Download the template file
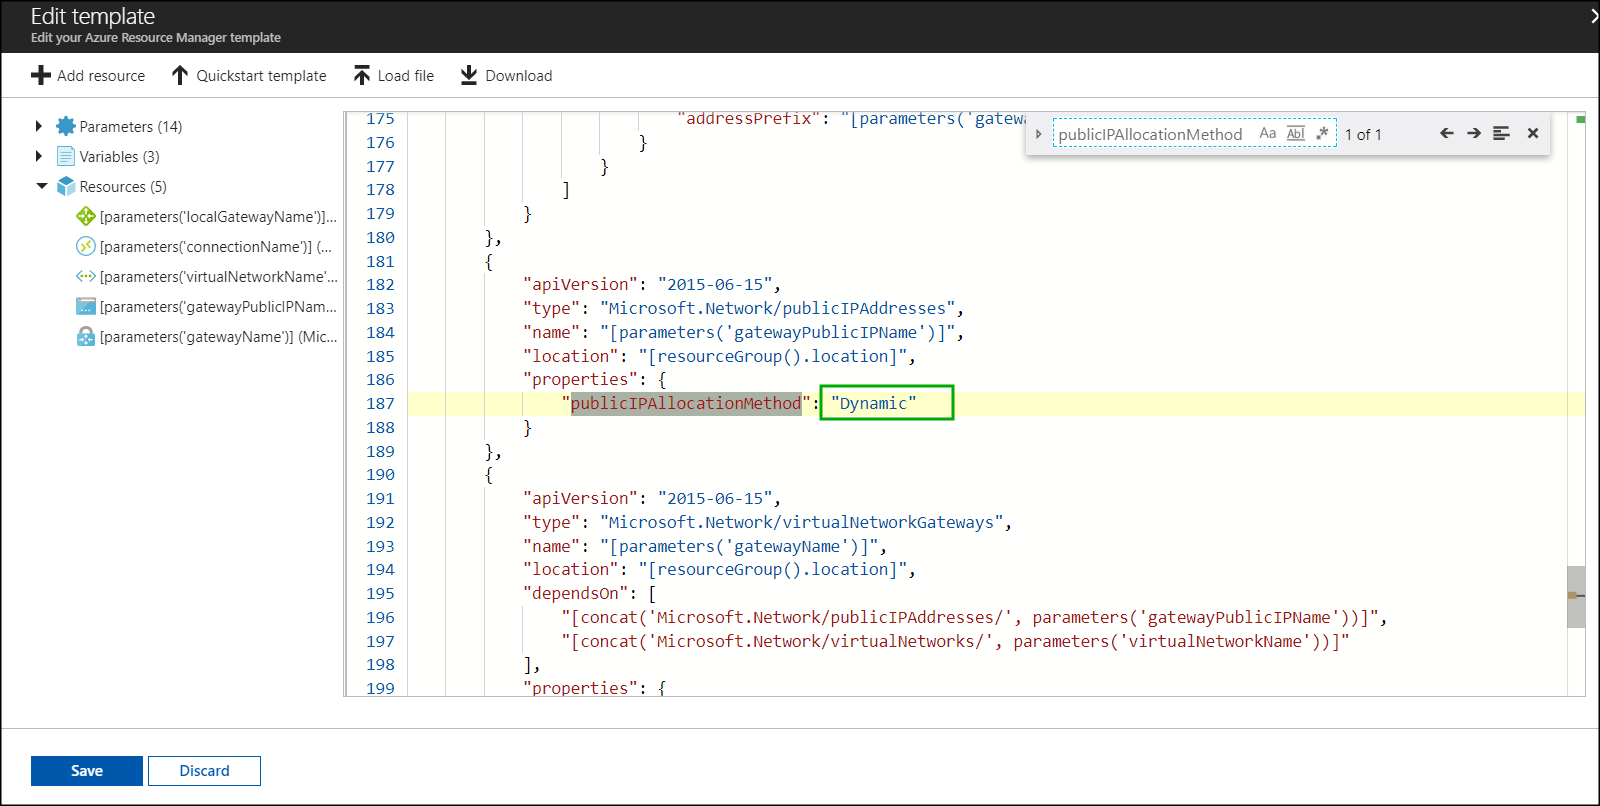Image resolution: width=1600 pixels, height=806 pixels. [x=506, y=76]
